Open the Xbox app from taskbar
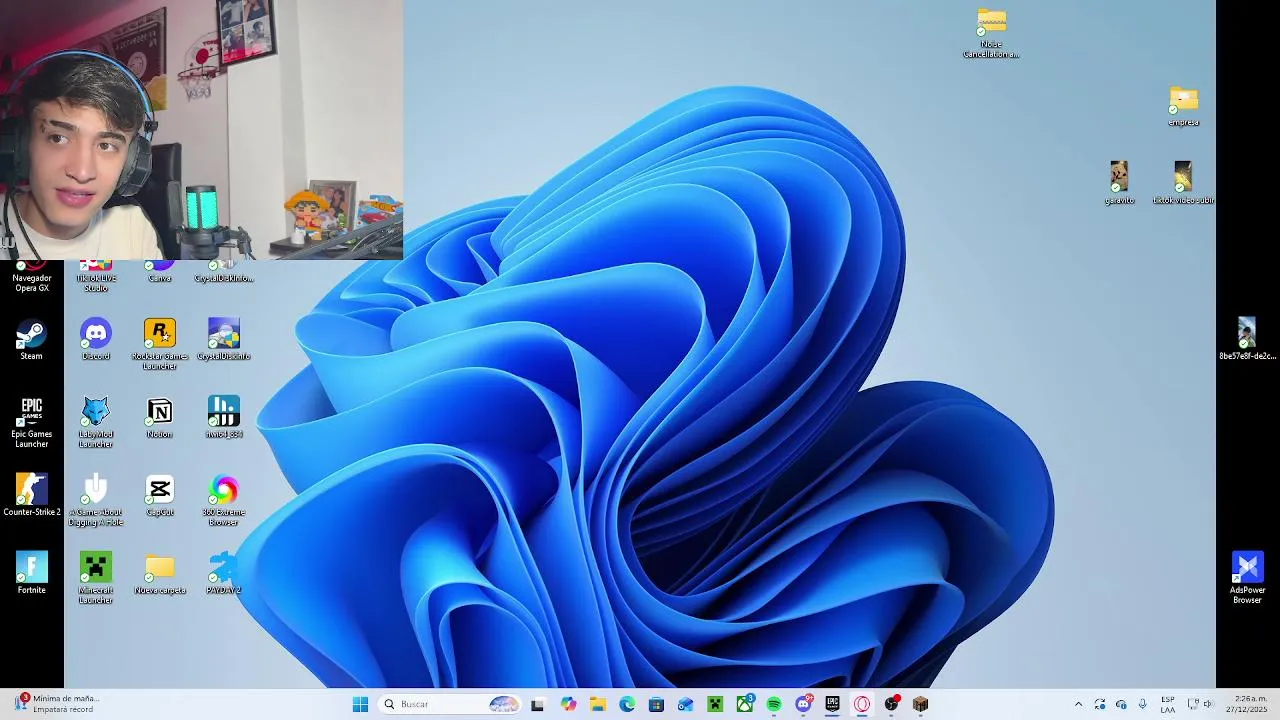Image resolution: width=1280 pixels, height=720 pixels. coord(745,704)
